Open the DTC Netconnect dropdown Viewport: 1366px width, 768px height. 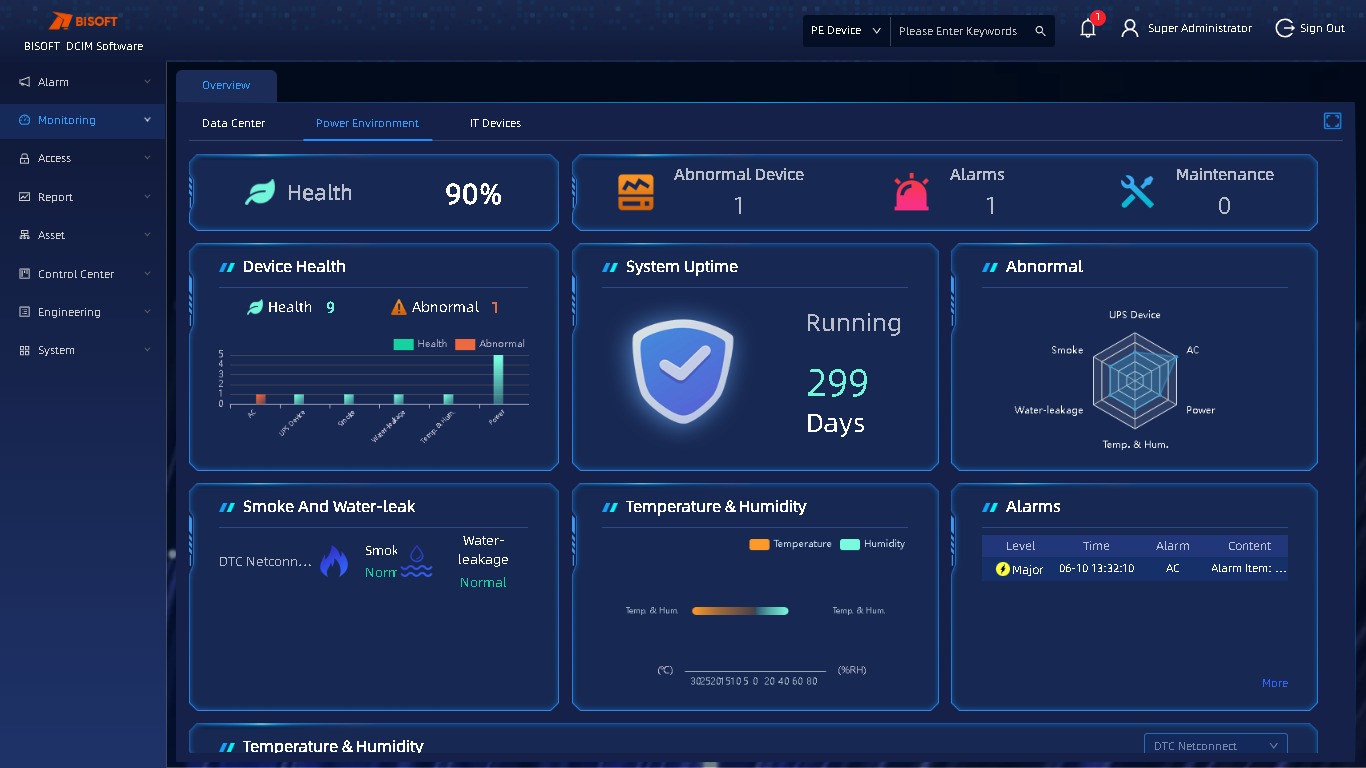click(x=1215, y=746)
